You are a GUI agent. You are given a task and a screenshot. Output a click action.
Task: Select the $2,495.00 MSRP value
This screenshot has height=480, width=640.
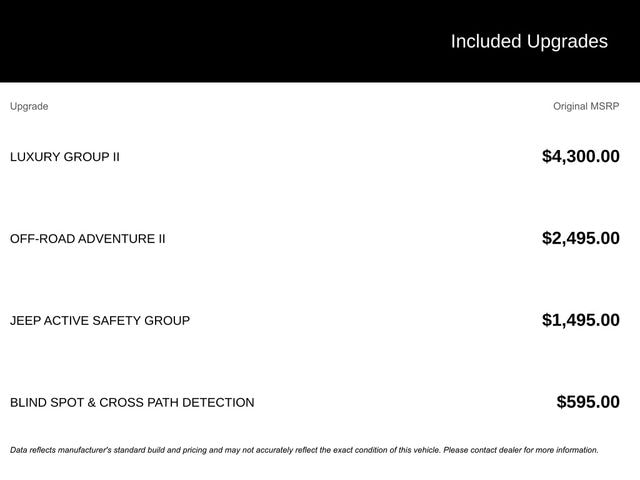click(580, 238)
